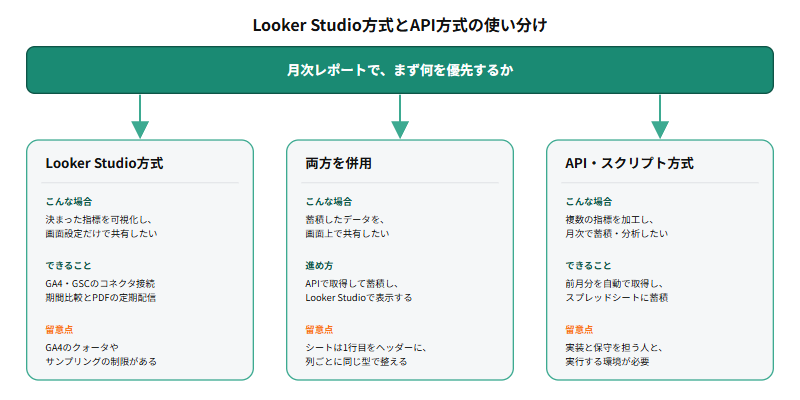
Task: Select the line '画面設定だけで共有したい'
Action: pos(102,234)
